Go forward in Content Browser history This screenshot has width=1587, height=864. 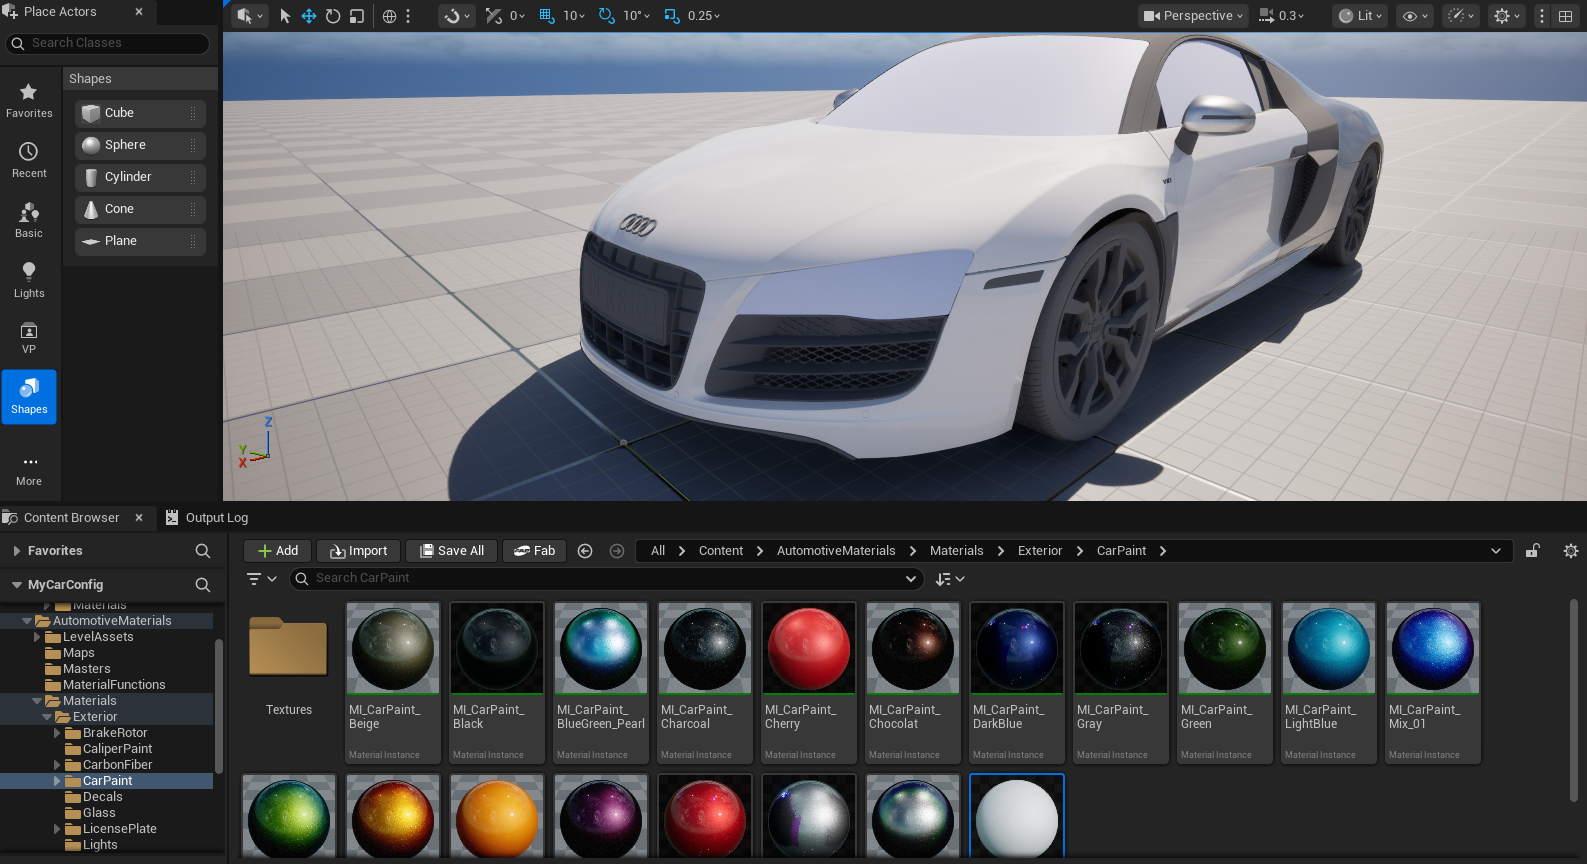coord(617,551)
